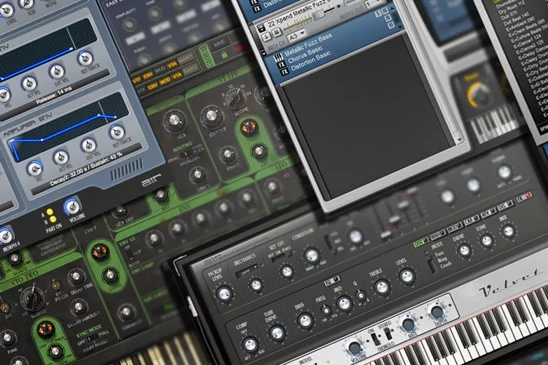This screenshot has width=548, height=365.
Task: Click the Velvet tremolo Rate knob
Action: pyautogui.click(x=408, y=324)
